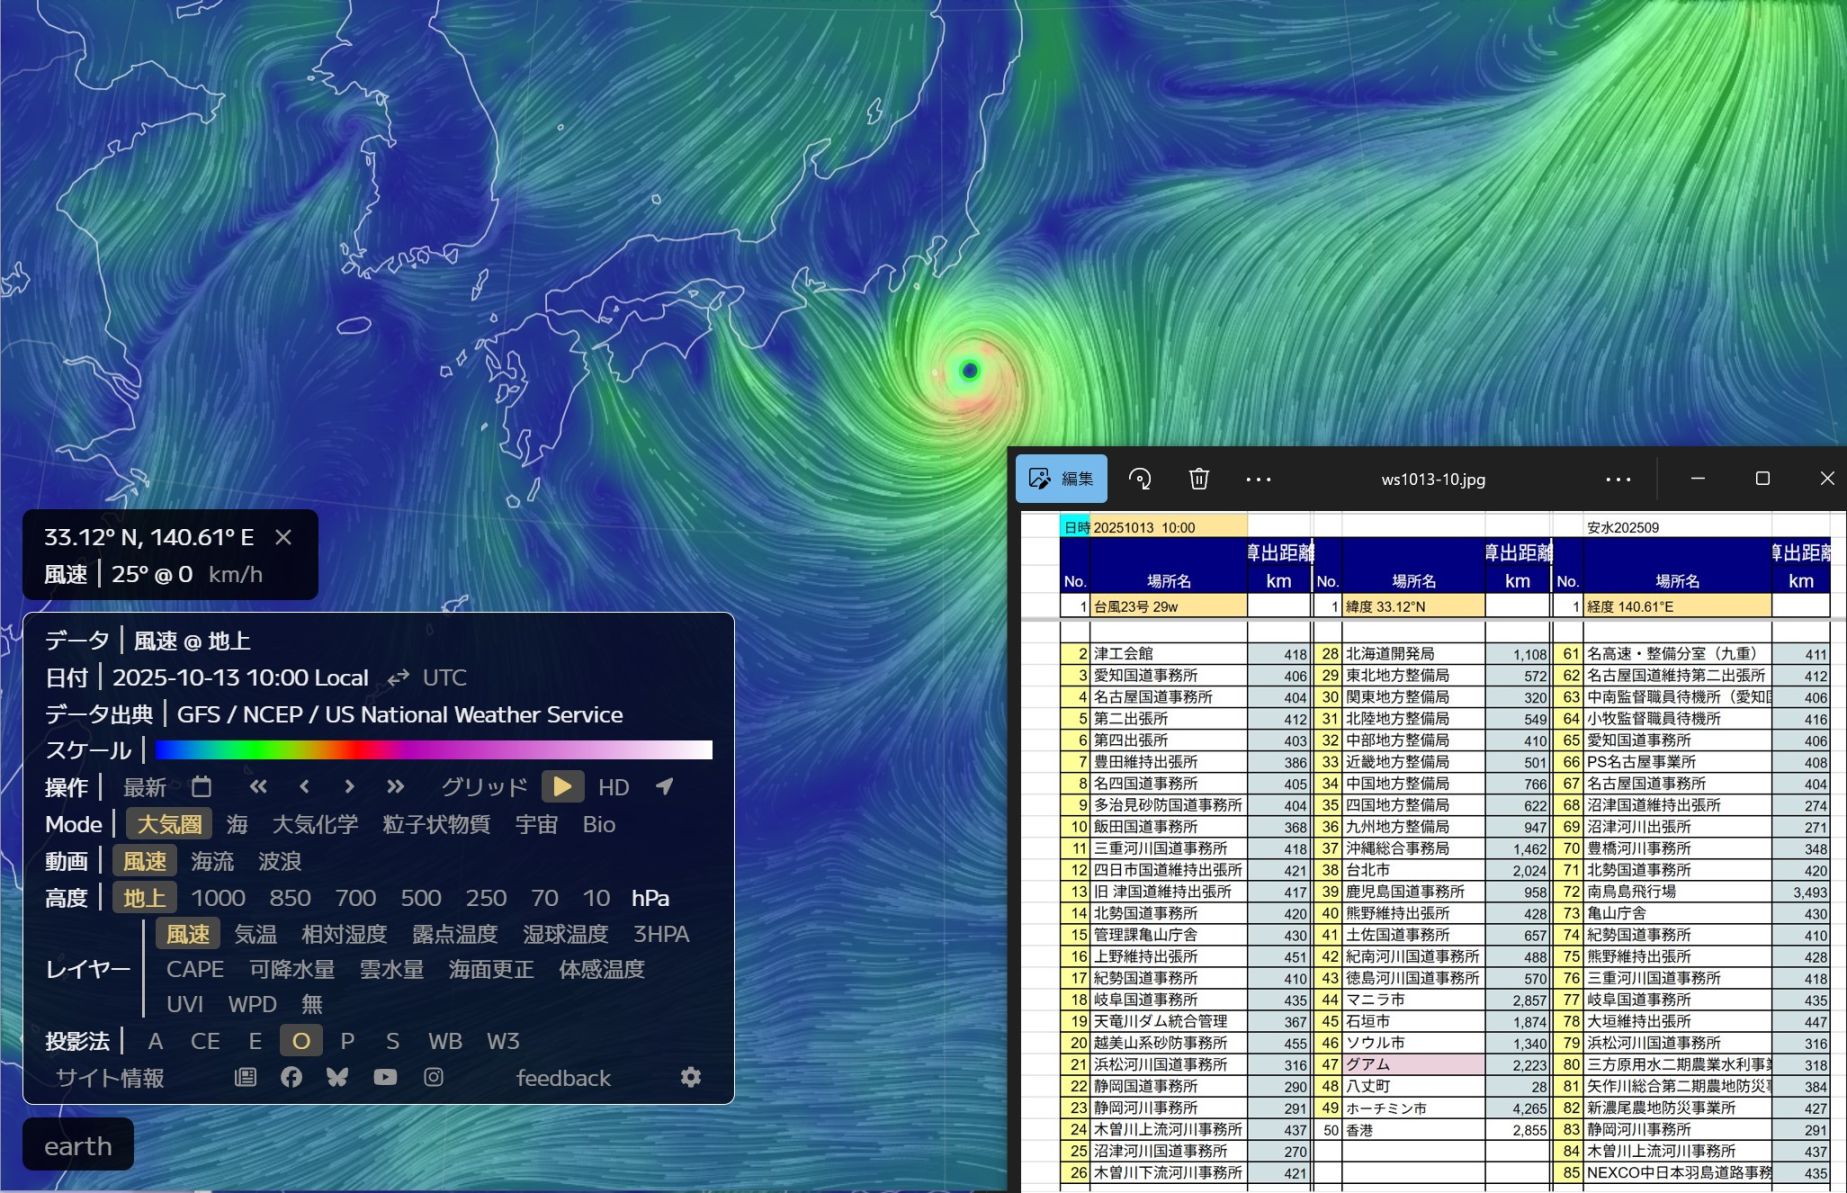Image resolution: width=1847 pixels, height=1193 pixels.
Task: Open the calendar date picker icon
Action: pyautogui.click(x=201, y=787)
